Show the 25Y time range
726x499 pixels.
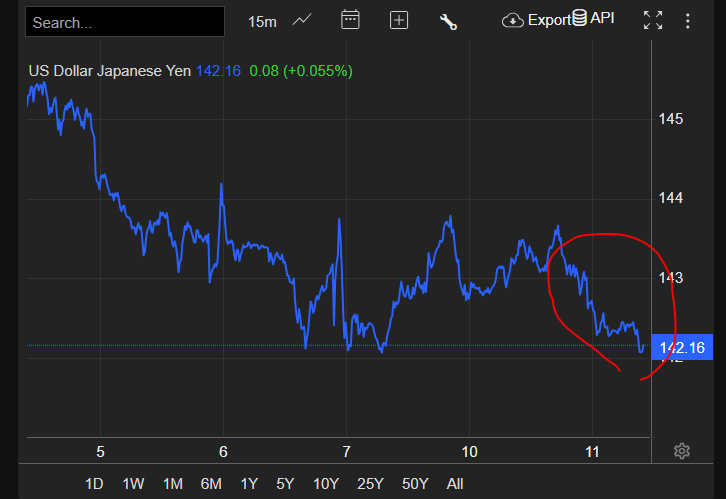click(x=370, y=484)
